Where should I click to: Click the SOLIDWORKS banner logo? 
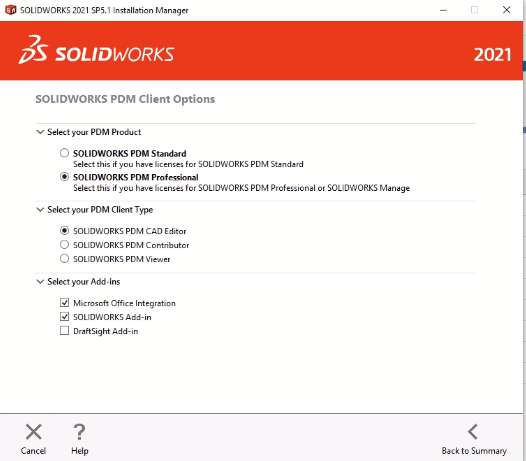(96, 50)
